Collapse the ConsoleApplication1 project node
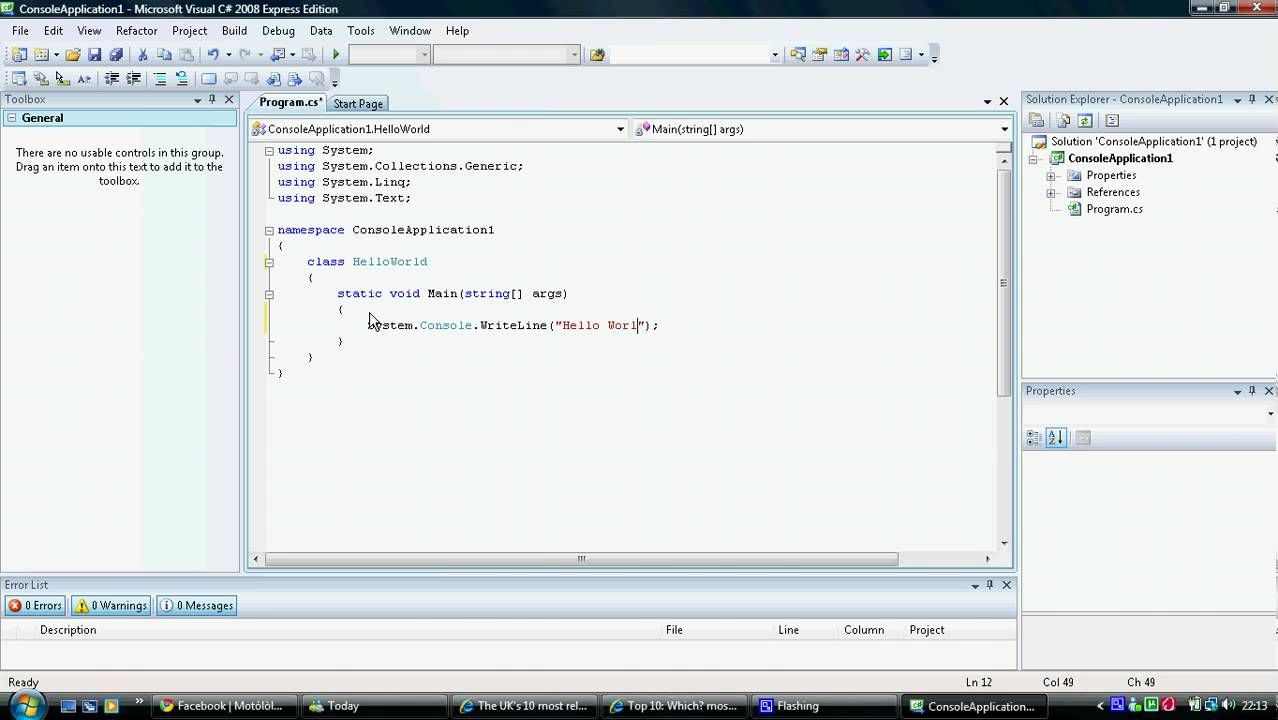 pyautogui.click(x=1034, y=158)
